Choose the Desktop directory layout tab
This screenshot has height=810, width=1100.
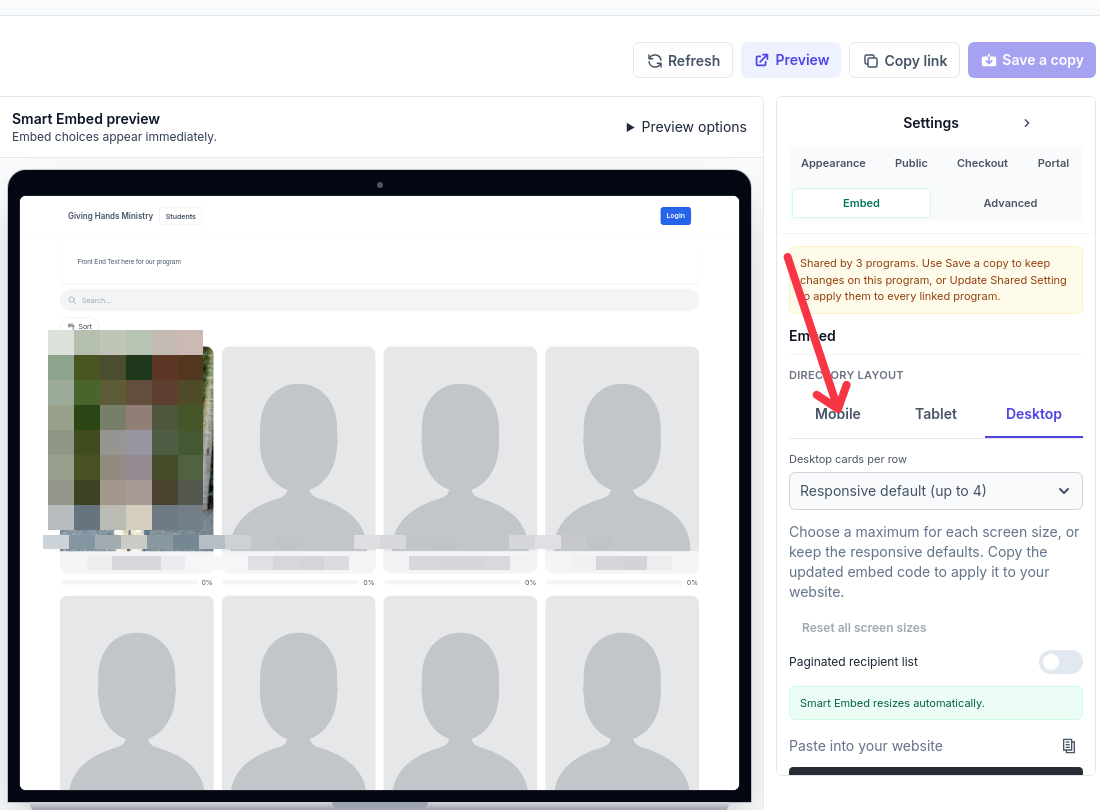[x=1033, y=414]
